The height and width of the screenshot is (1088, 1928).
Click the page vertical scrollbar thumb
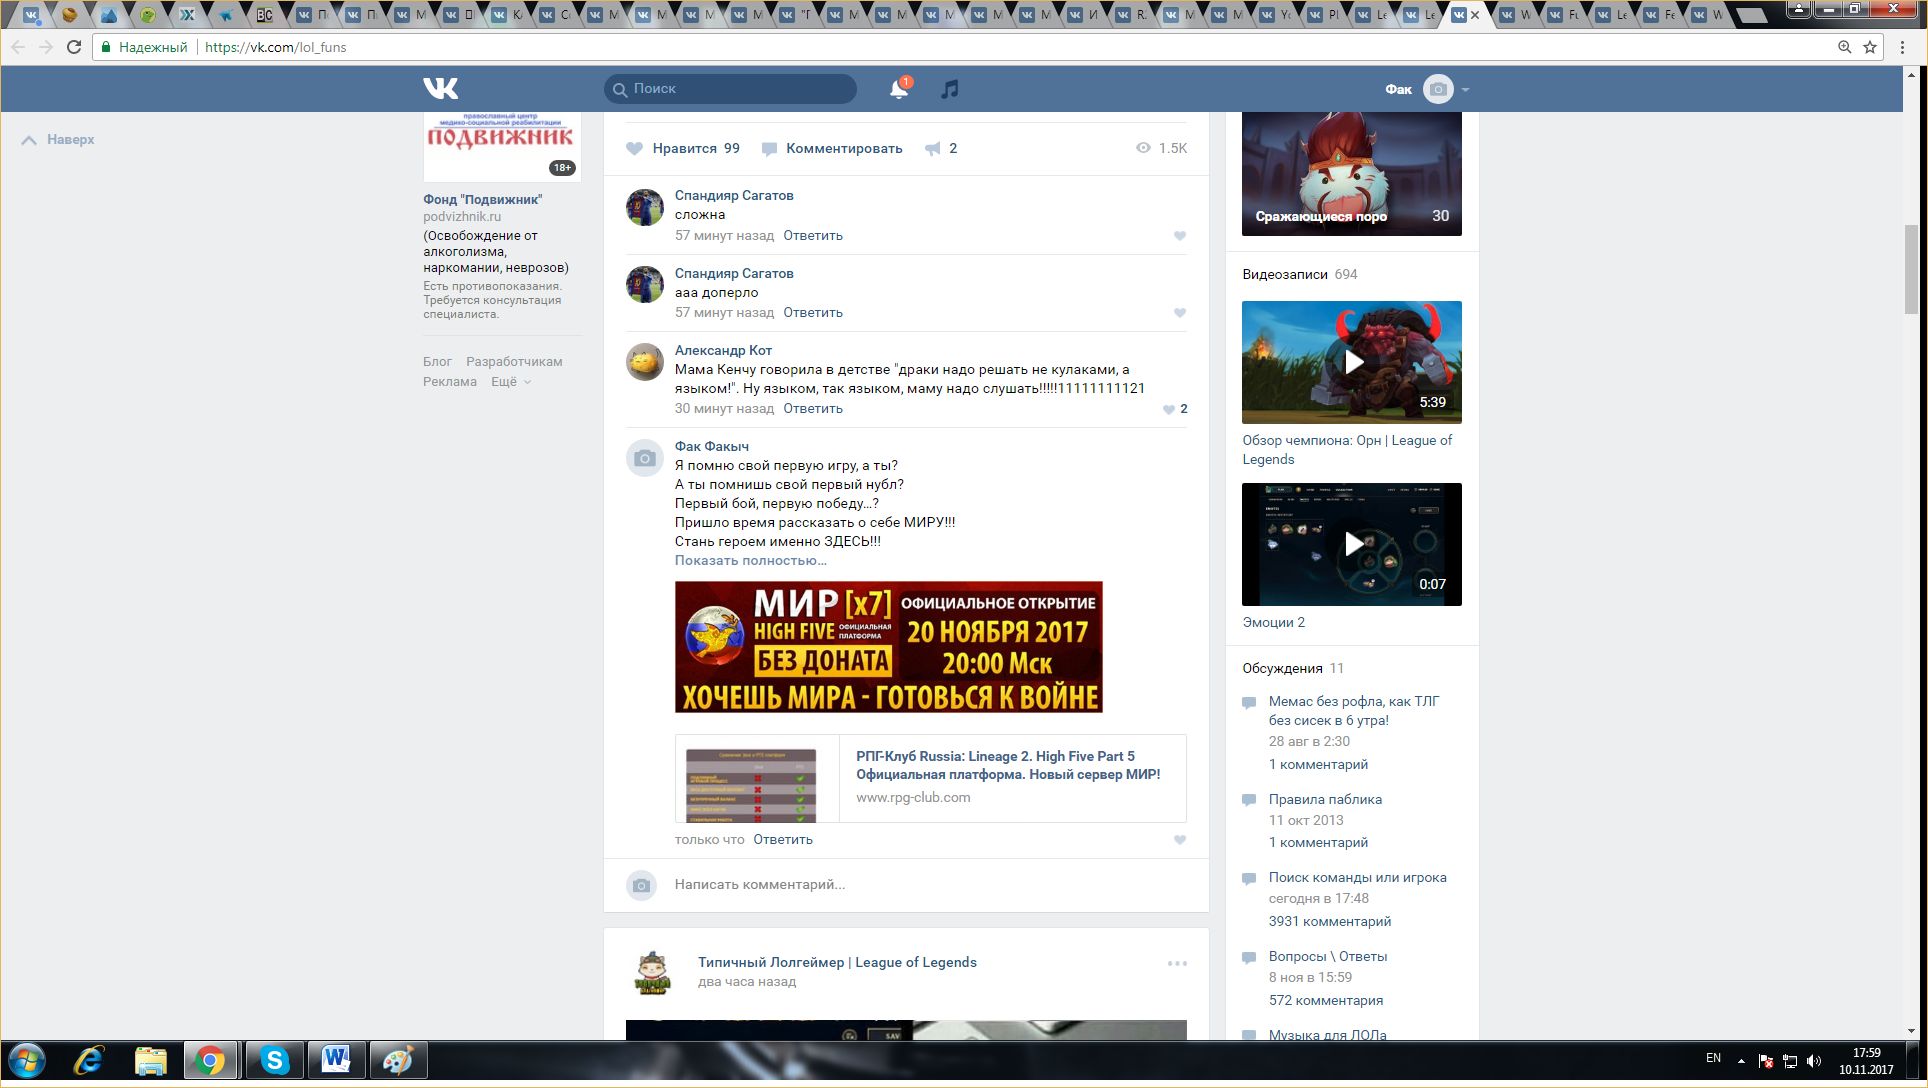(x=1911, y=270)
